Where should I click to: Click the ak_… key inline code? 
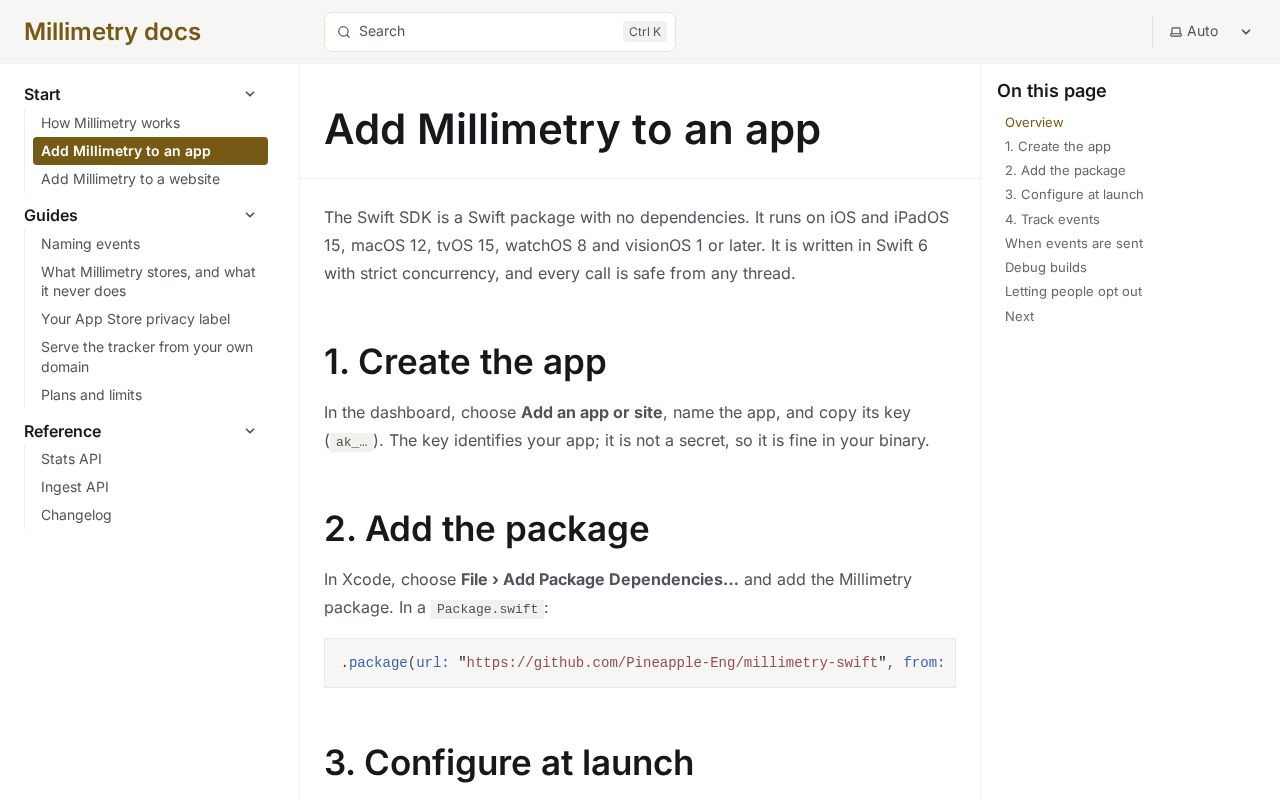pos(351,442)
